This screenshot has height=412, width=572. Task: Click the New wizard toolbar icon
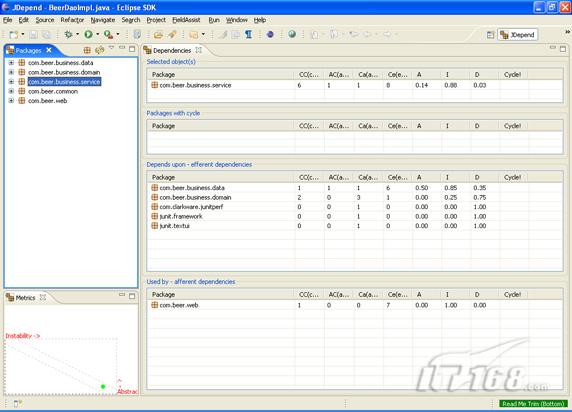click(x=14, y=35)
